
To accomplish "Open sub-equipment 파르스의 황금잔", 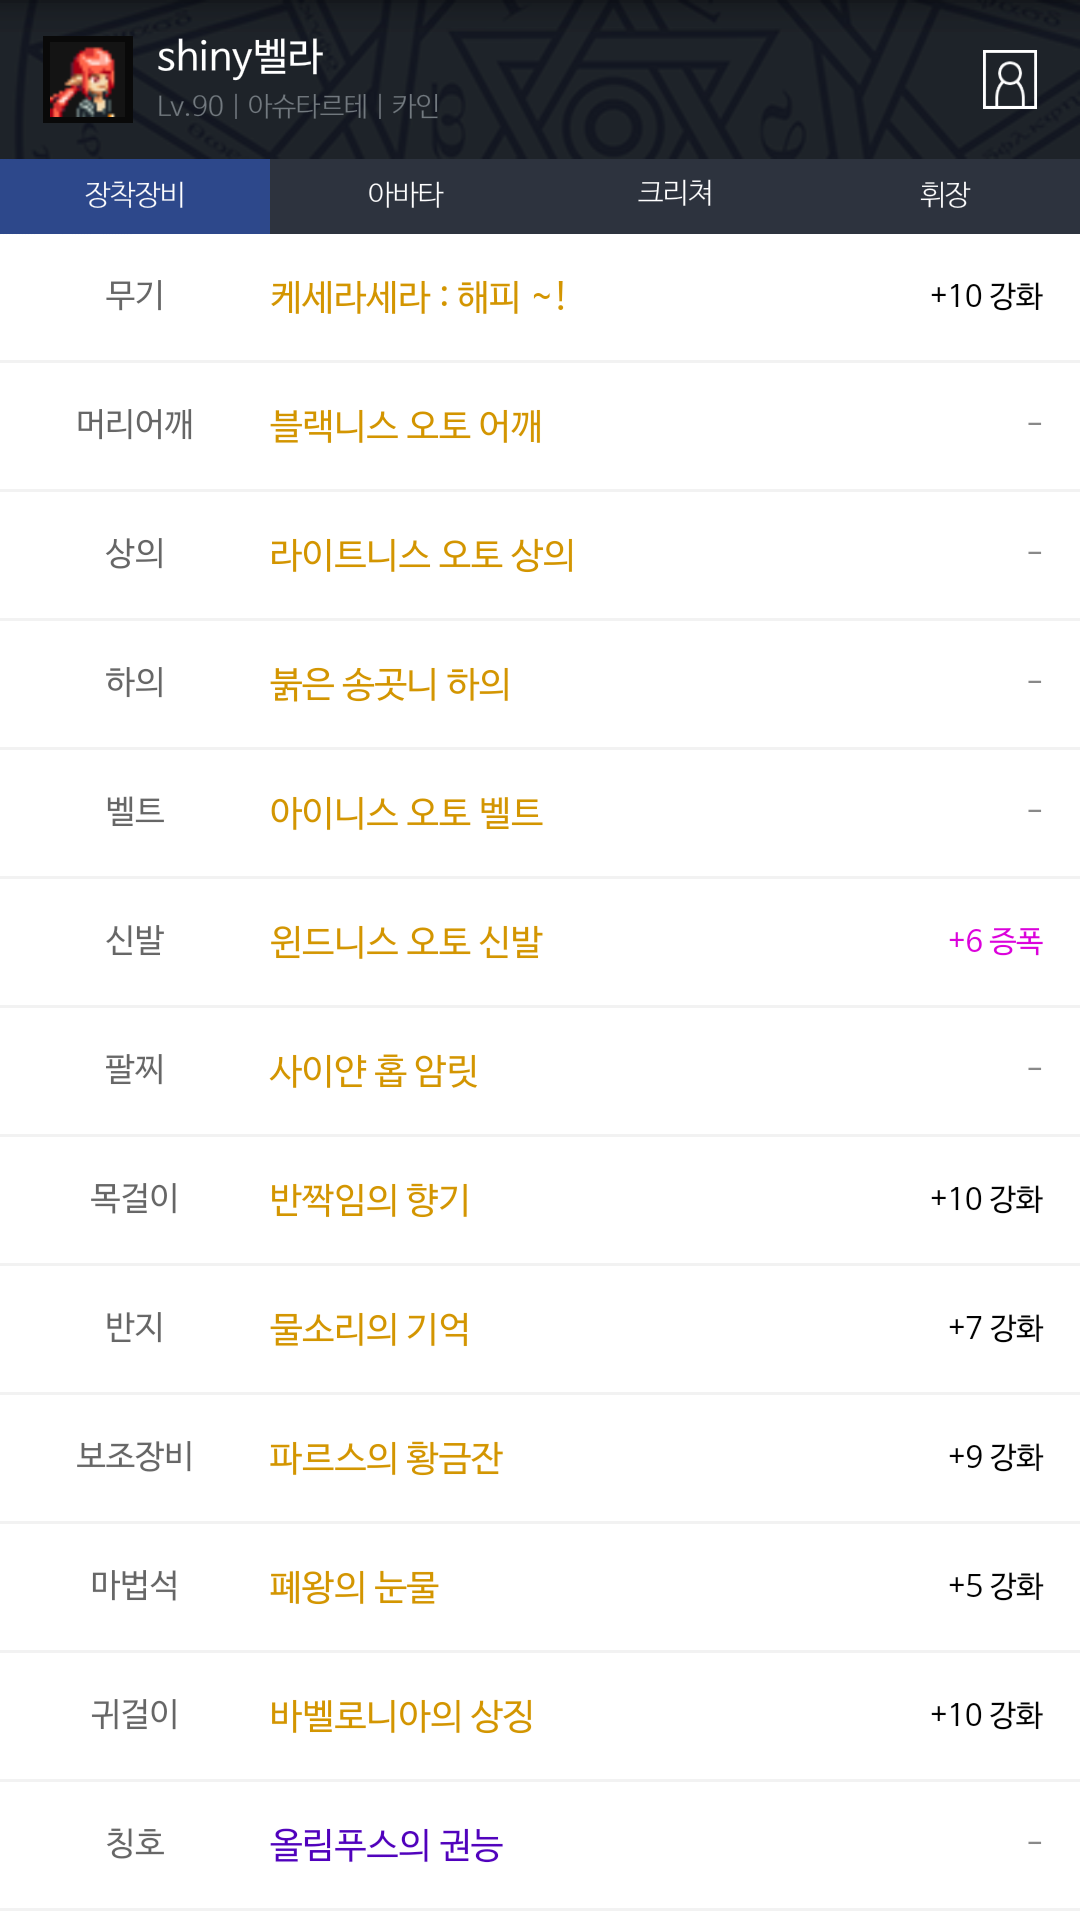I will pos(385,1458).
